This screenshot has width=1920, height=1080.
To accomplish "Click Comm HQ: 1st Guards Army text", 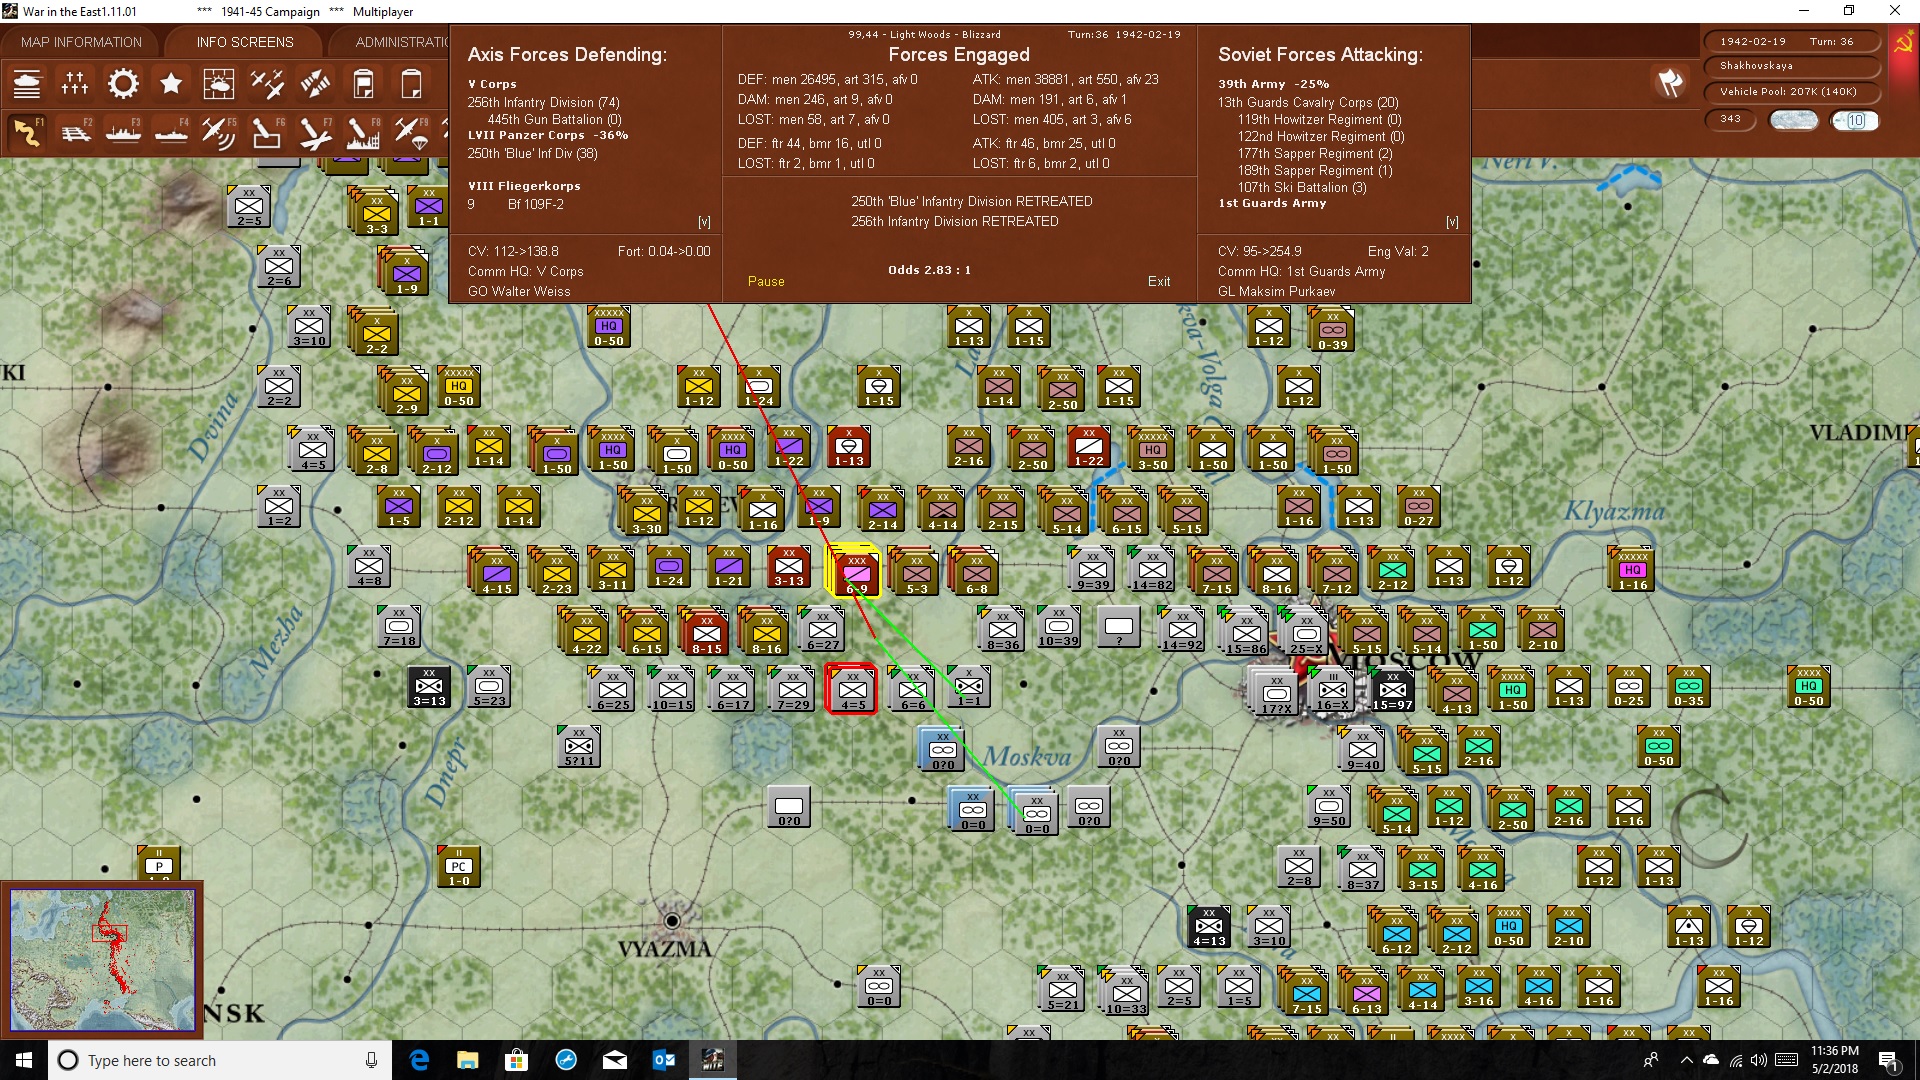I will 1301,272.
